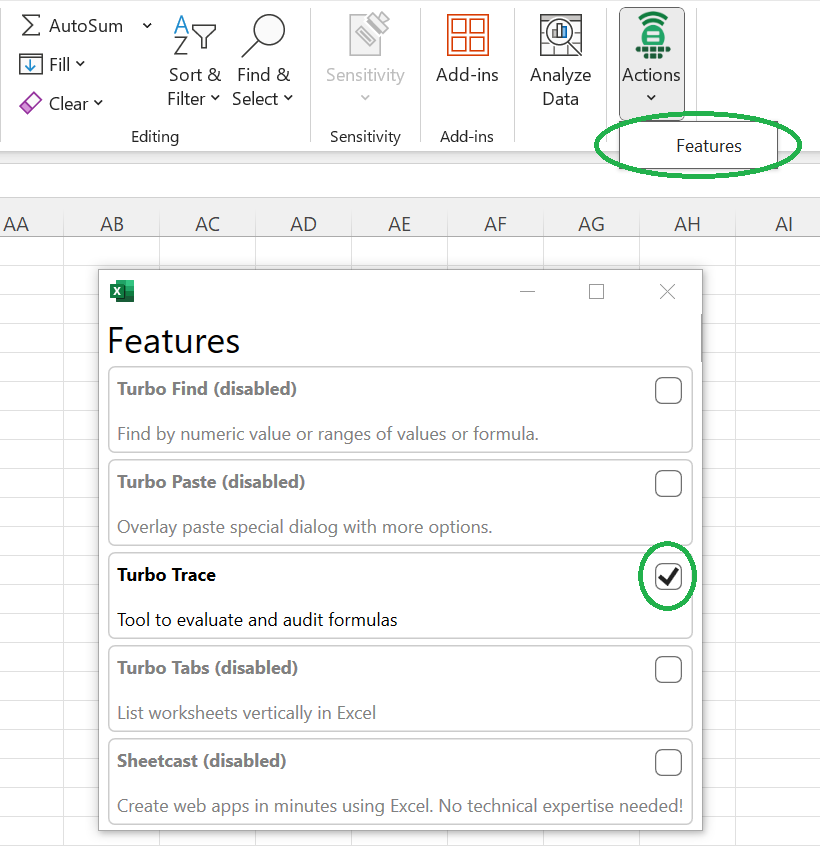Image resolution: width=820 pixels, height=846 pixels.
Task: Minimize the Features window
Action: 527,291
